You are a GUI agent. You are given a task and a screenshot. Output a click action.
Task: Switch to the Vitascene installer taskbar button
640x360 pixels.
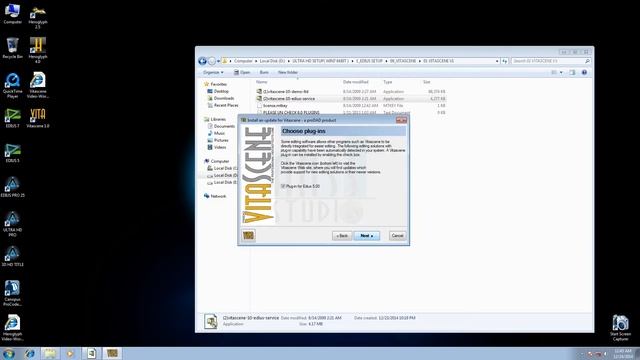point(112,353)
